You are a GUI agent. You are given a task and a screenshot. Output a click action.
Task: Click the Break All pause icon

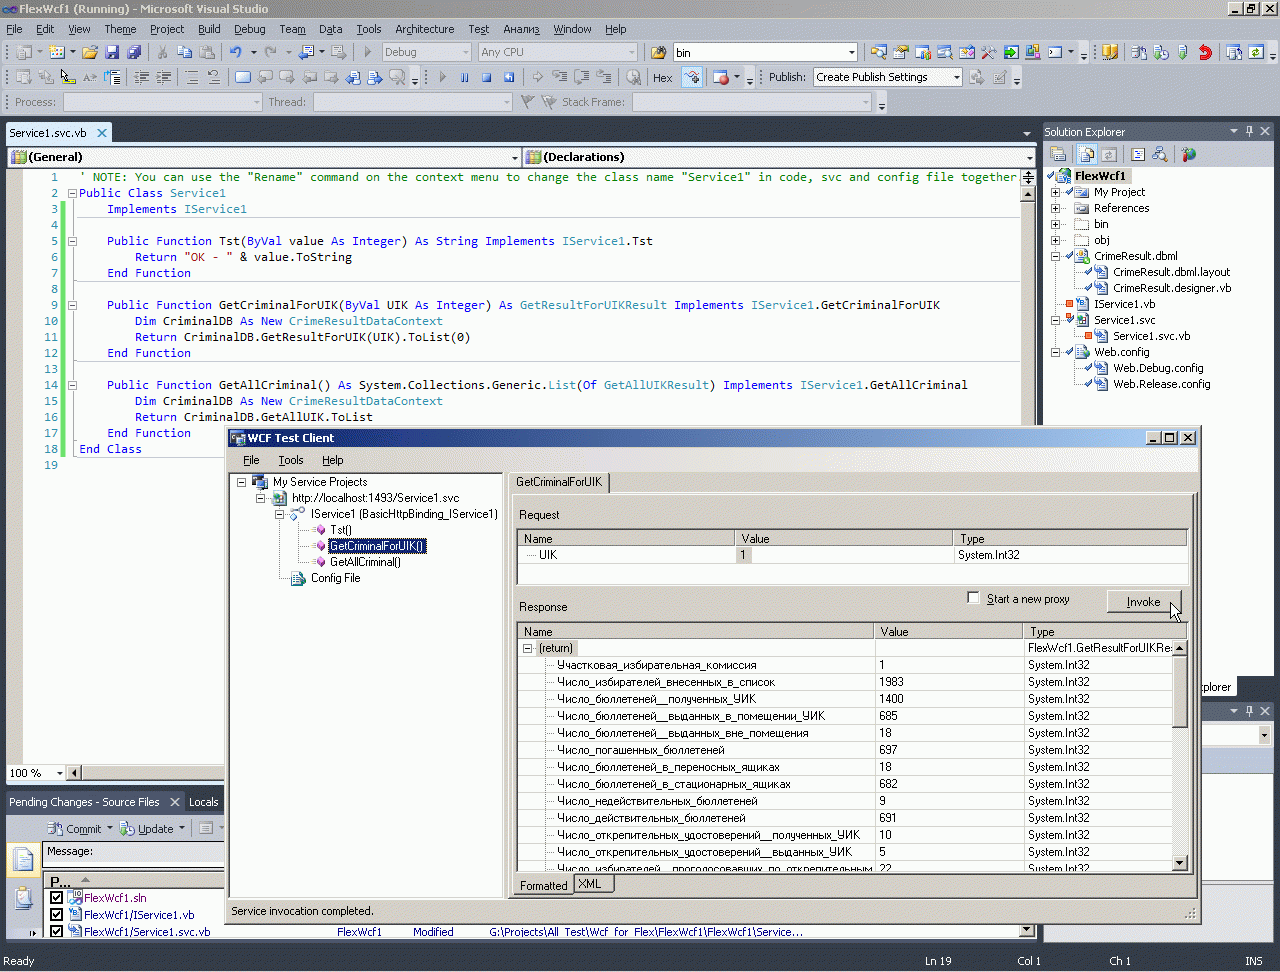click(464, 77)
